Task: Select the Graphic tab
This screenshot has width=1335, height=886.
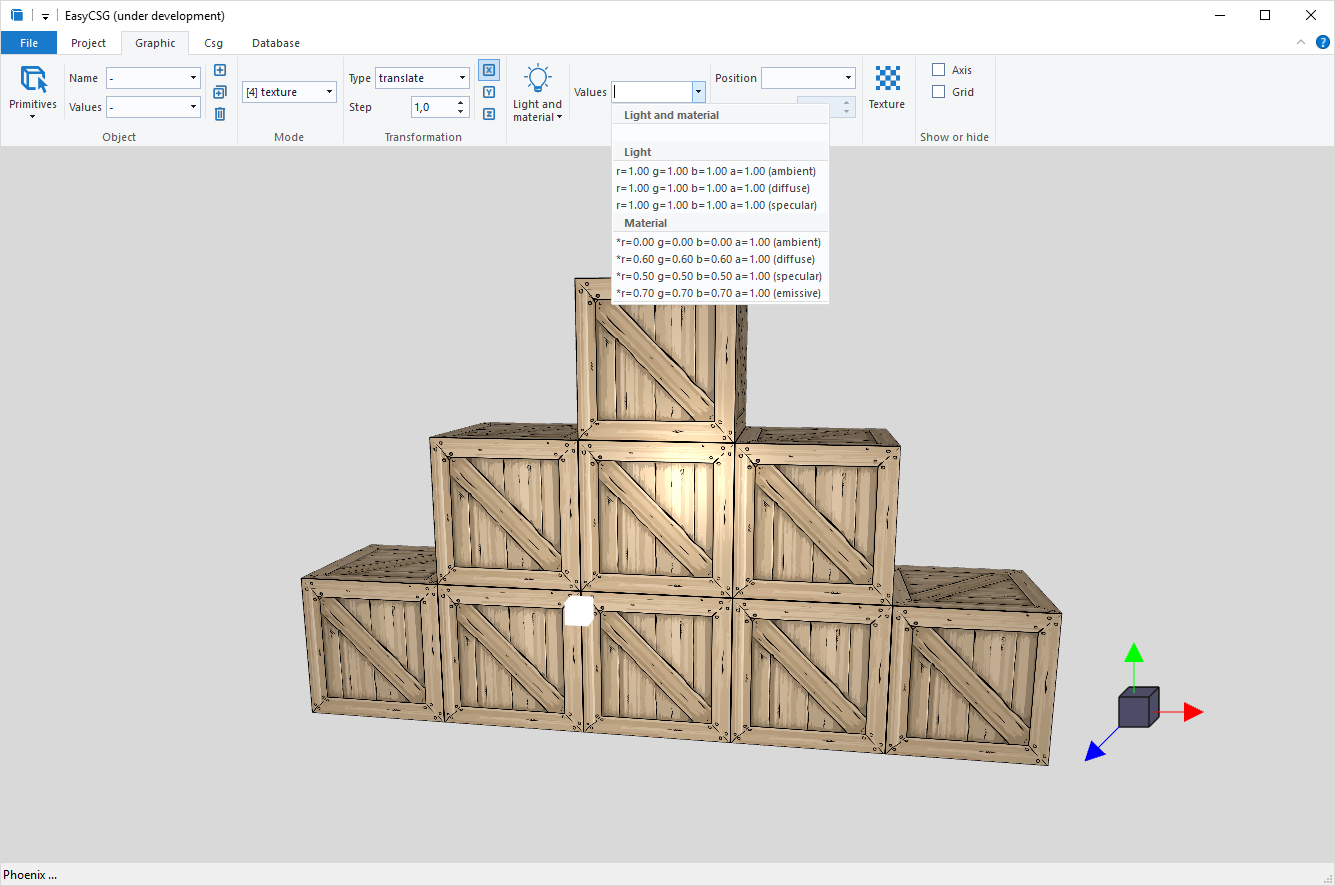Action: [x=155, y=43]
